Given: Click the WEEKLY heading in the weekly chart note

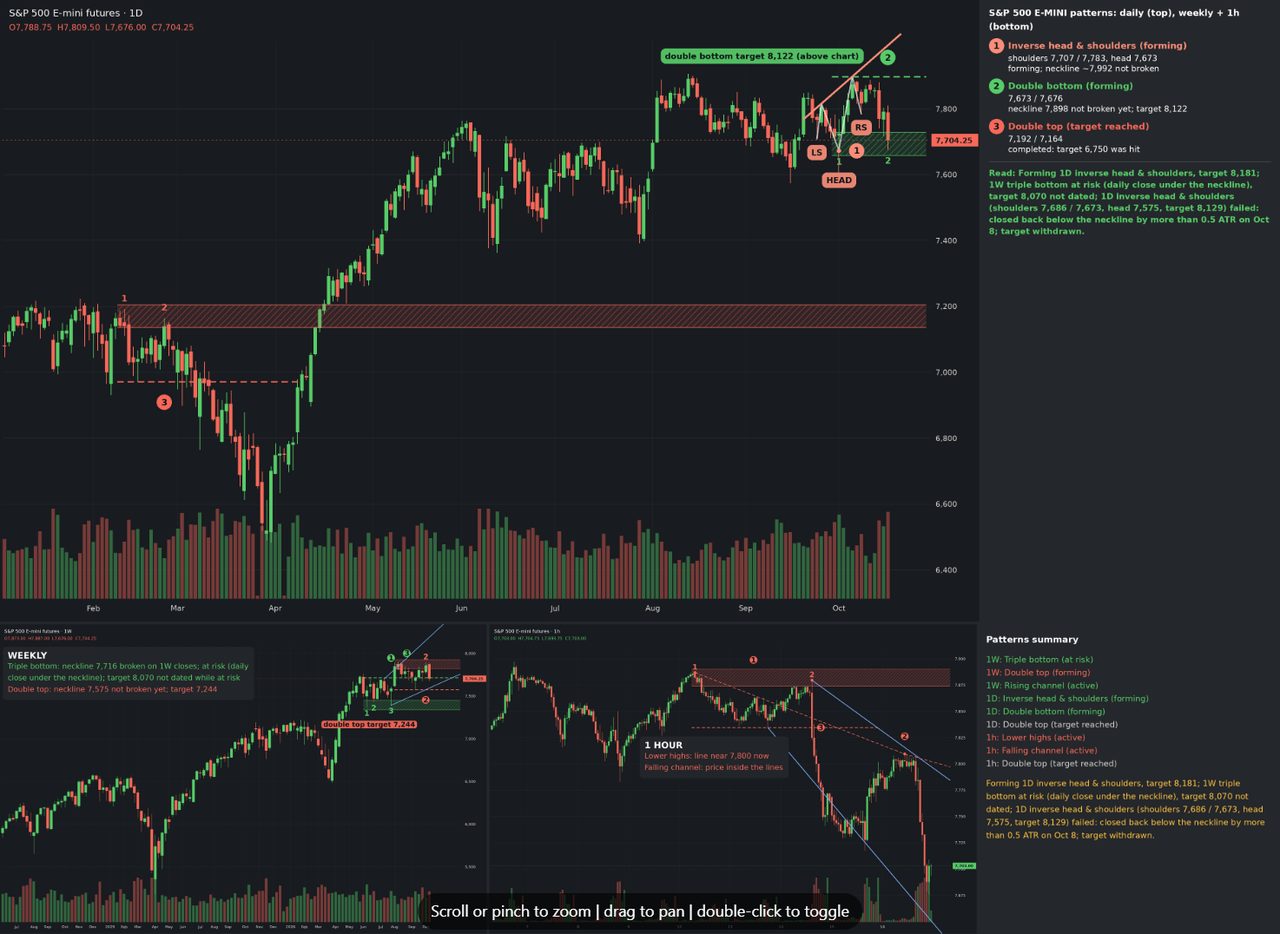Looking at the screenshot, I should (27, 655).
